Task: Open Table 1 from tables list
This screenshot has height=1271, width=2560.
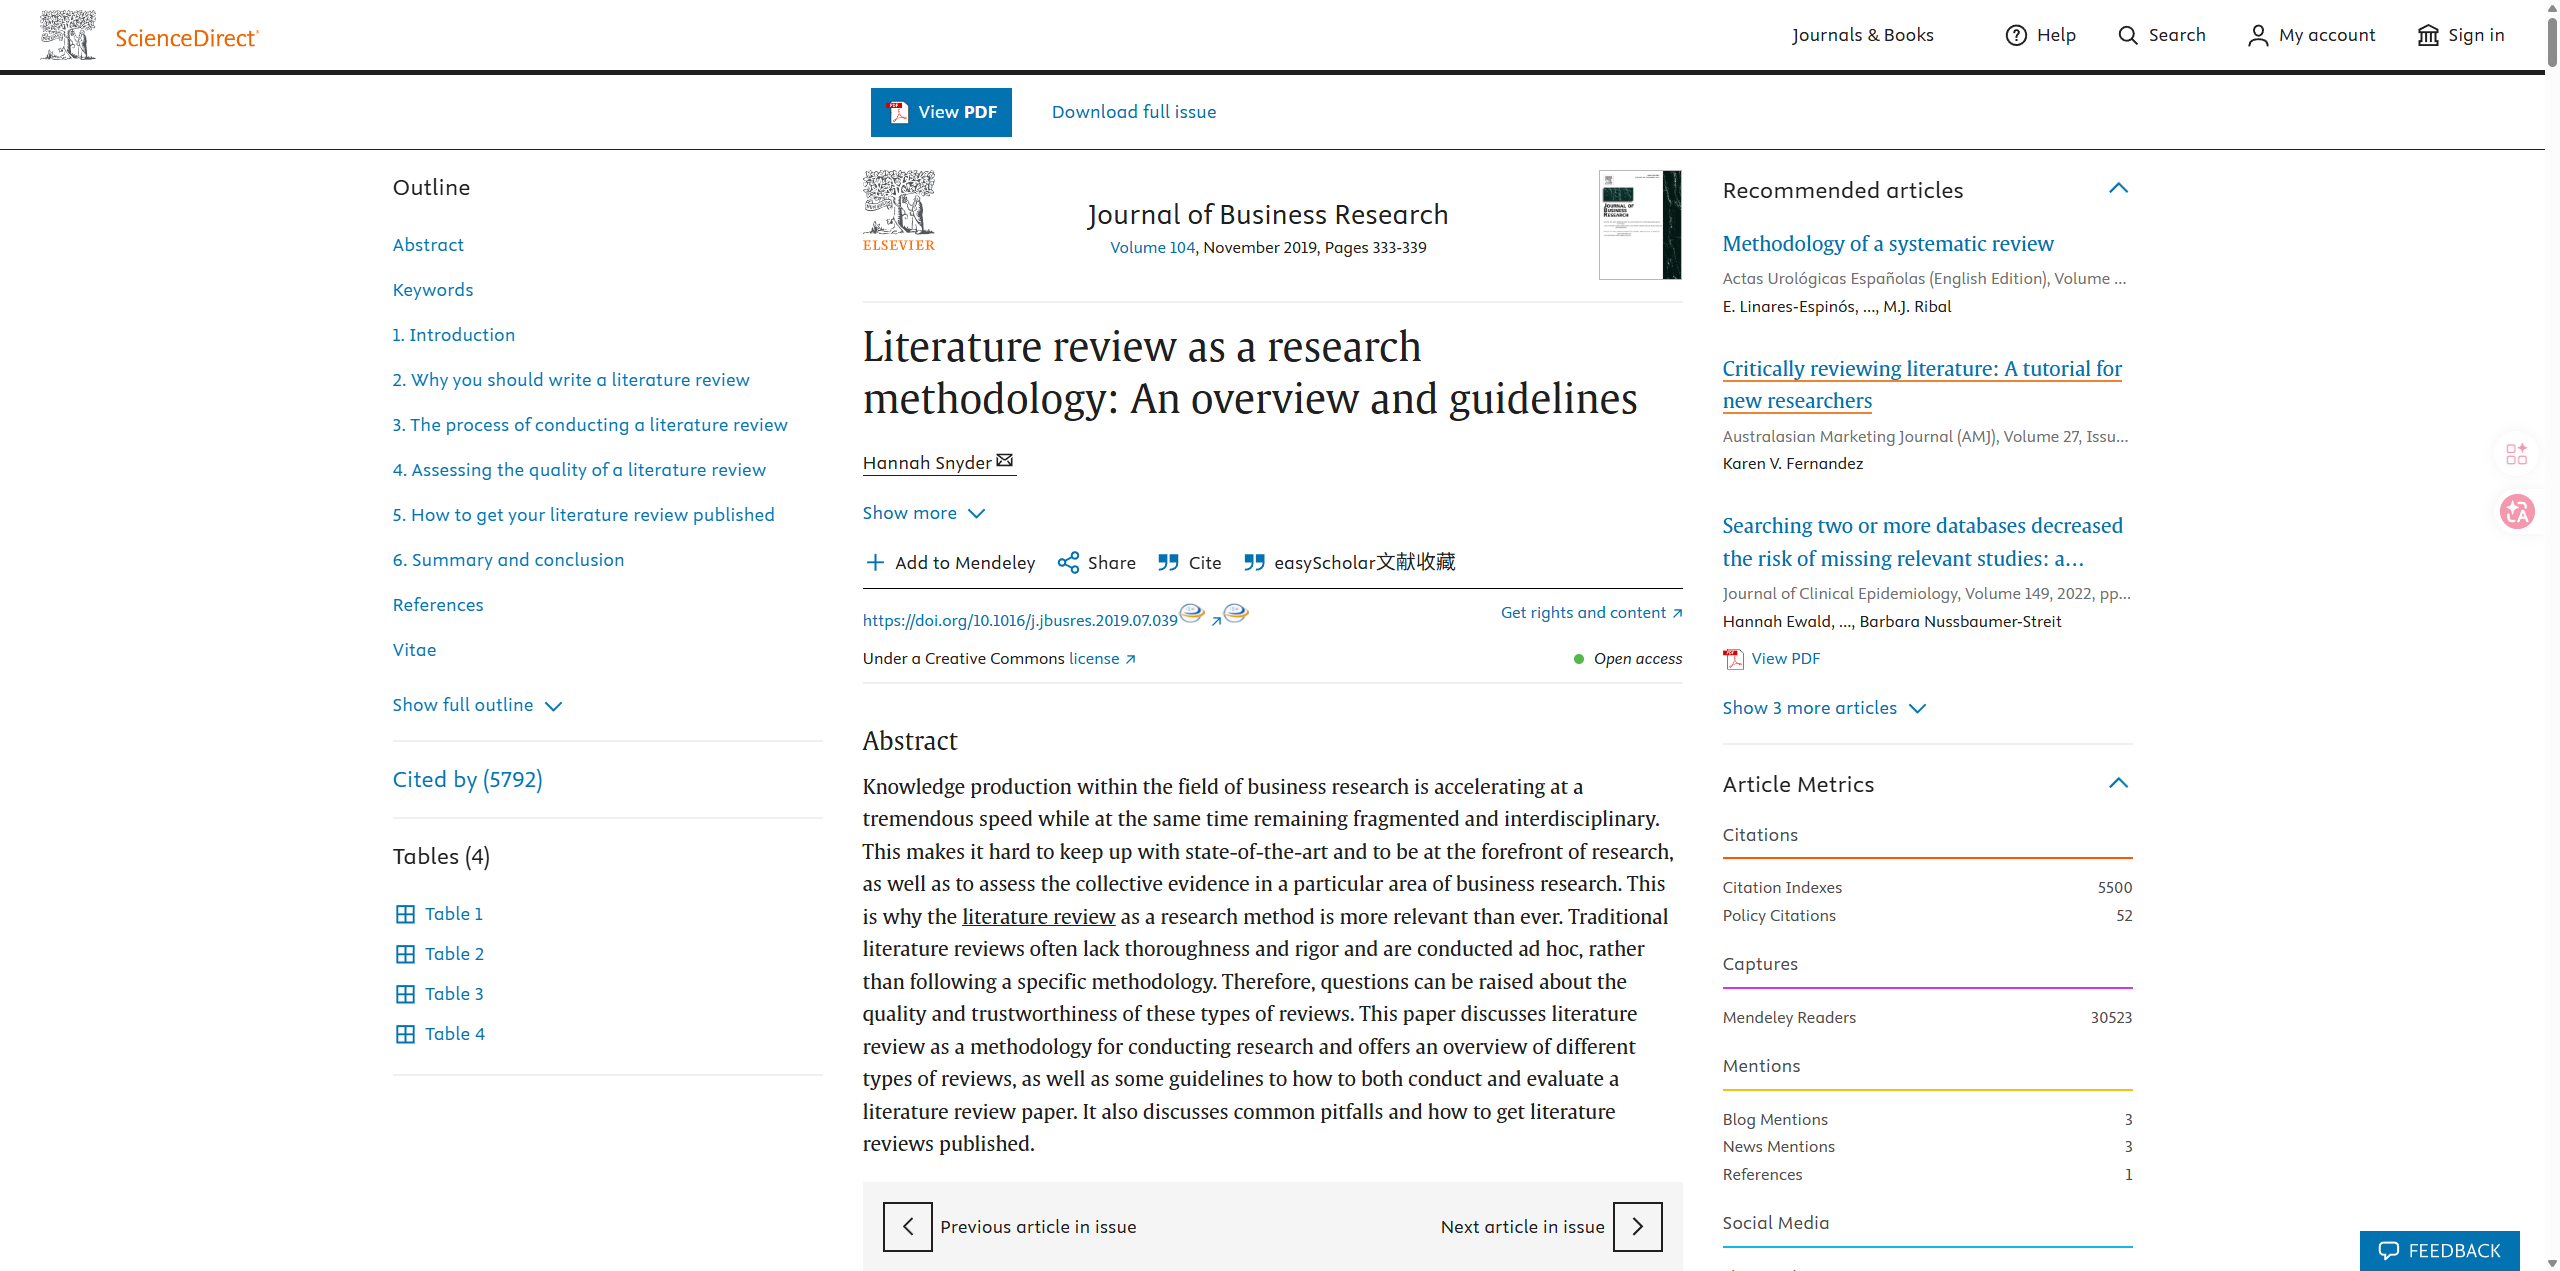Action: [x=453, y=914]
